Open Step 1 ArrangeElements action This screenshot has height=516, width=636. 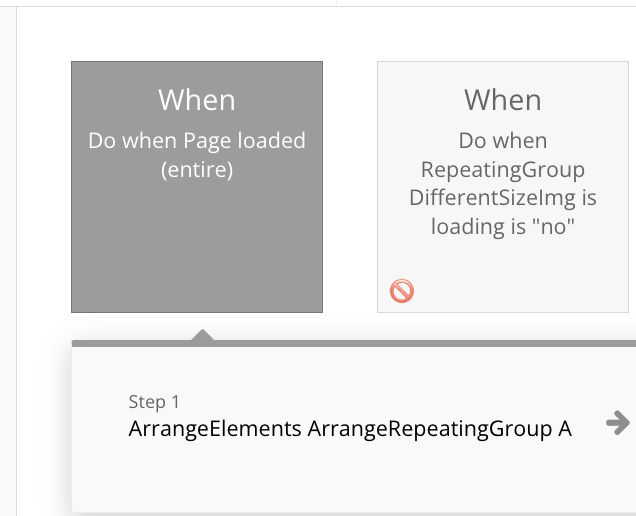click(350, 416)
